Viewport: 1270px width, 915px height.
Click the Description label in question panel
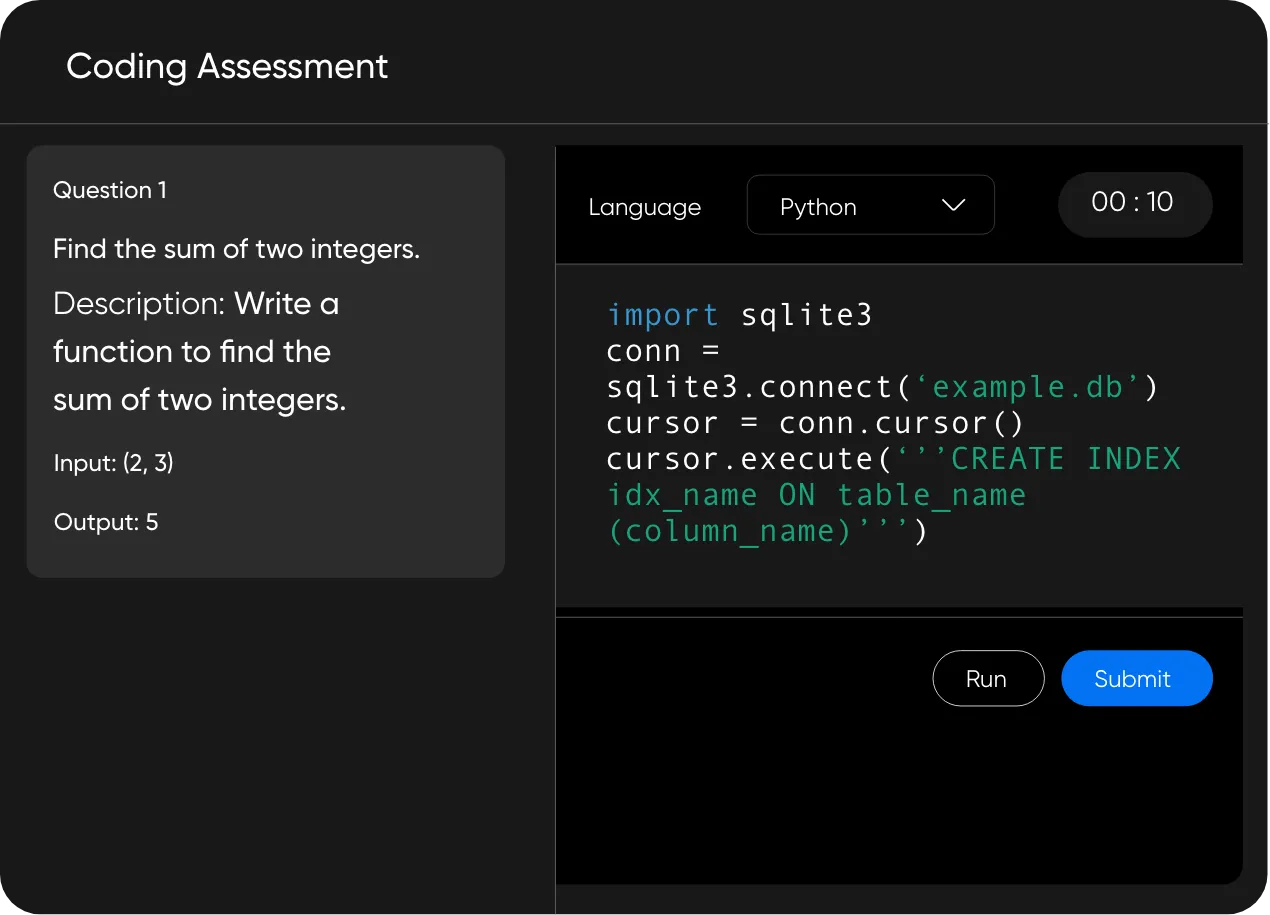(x=140, y=303)
